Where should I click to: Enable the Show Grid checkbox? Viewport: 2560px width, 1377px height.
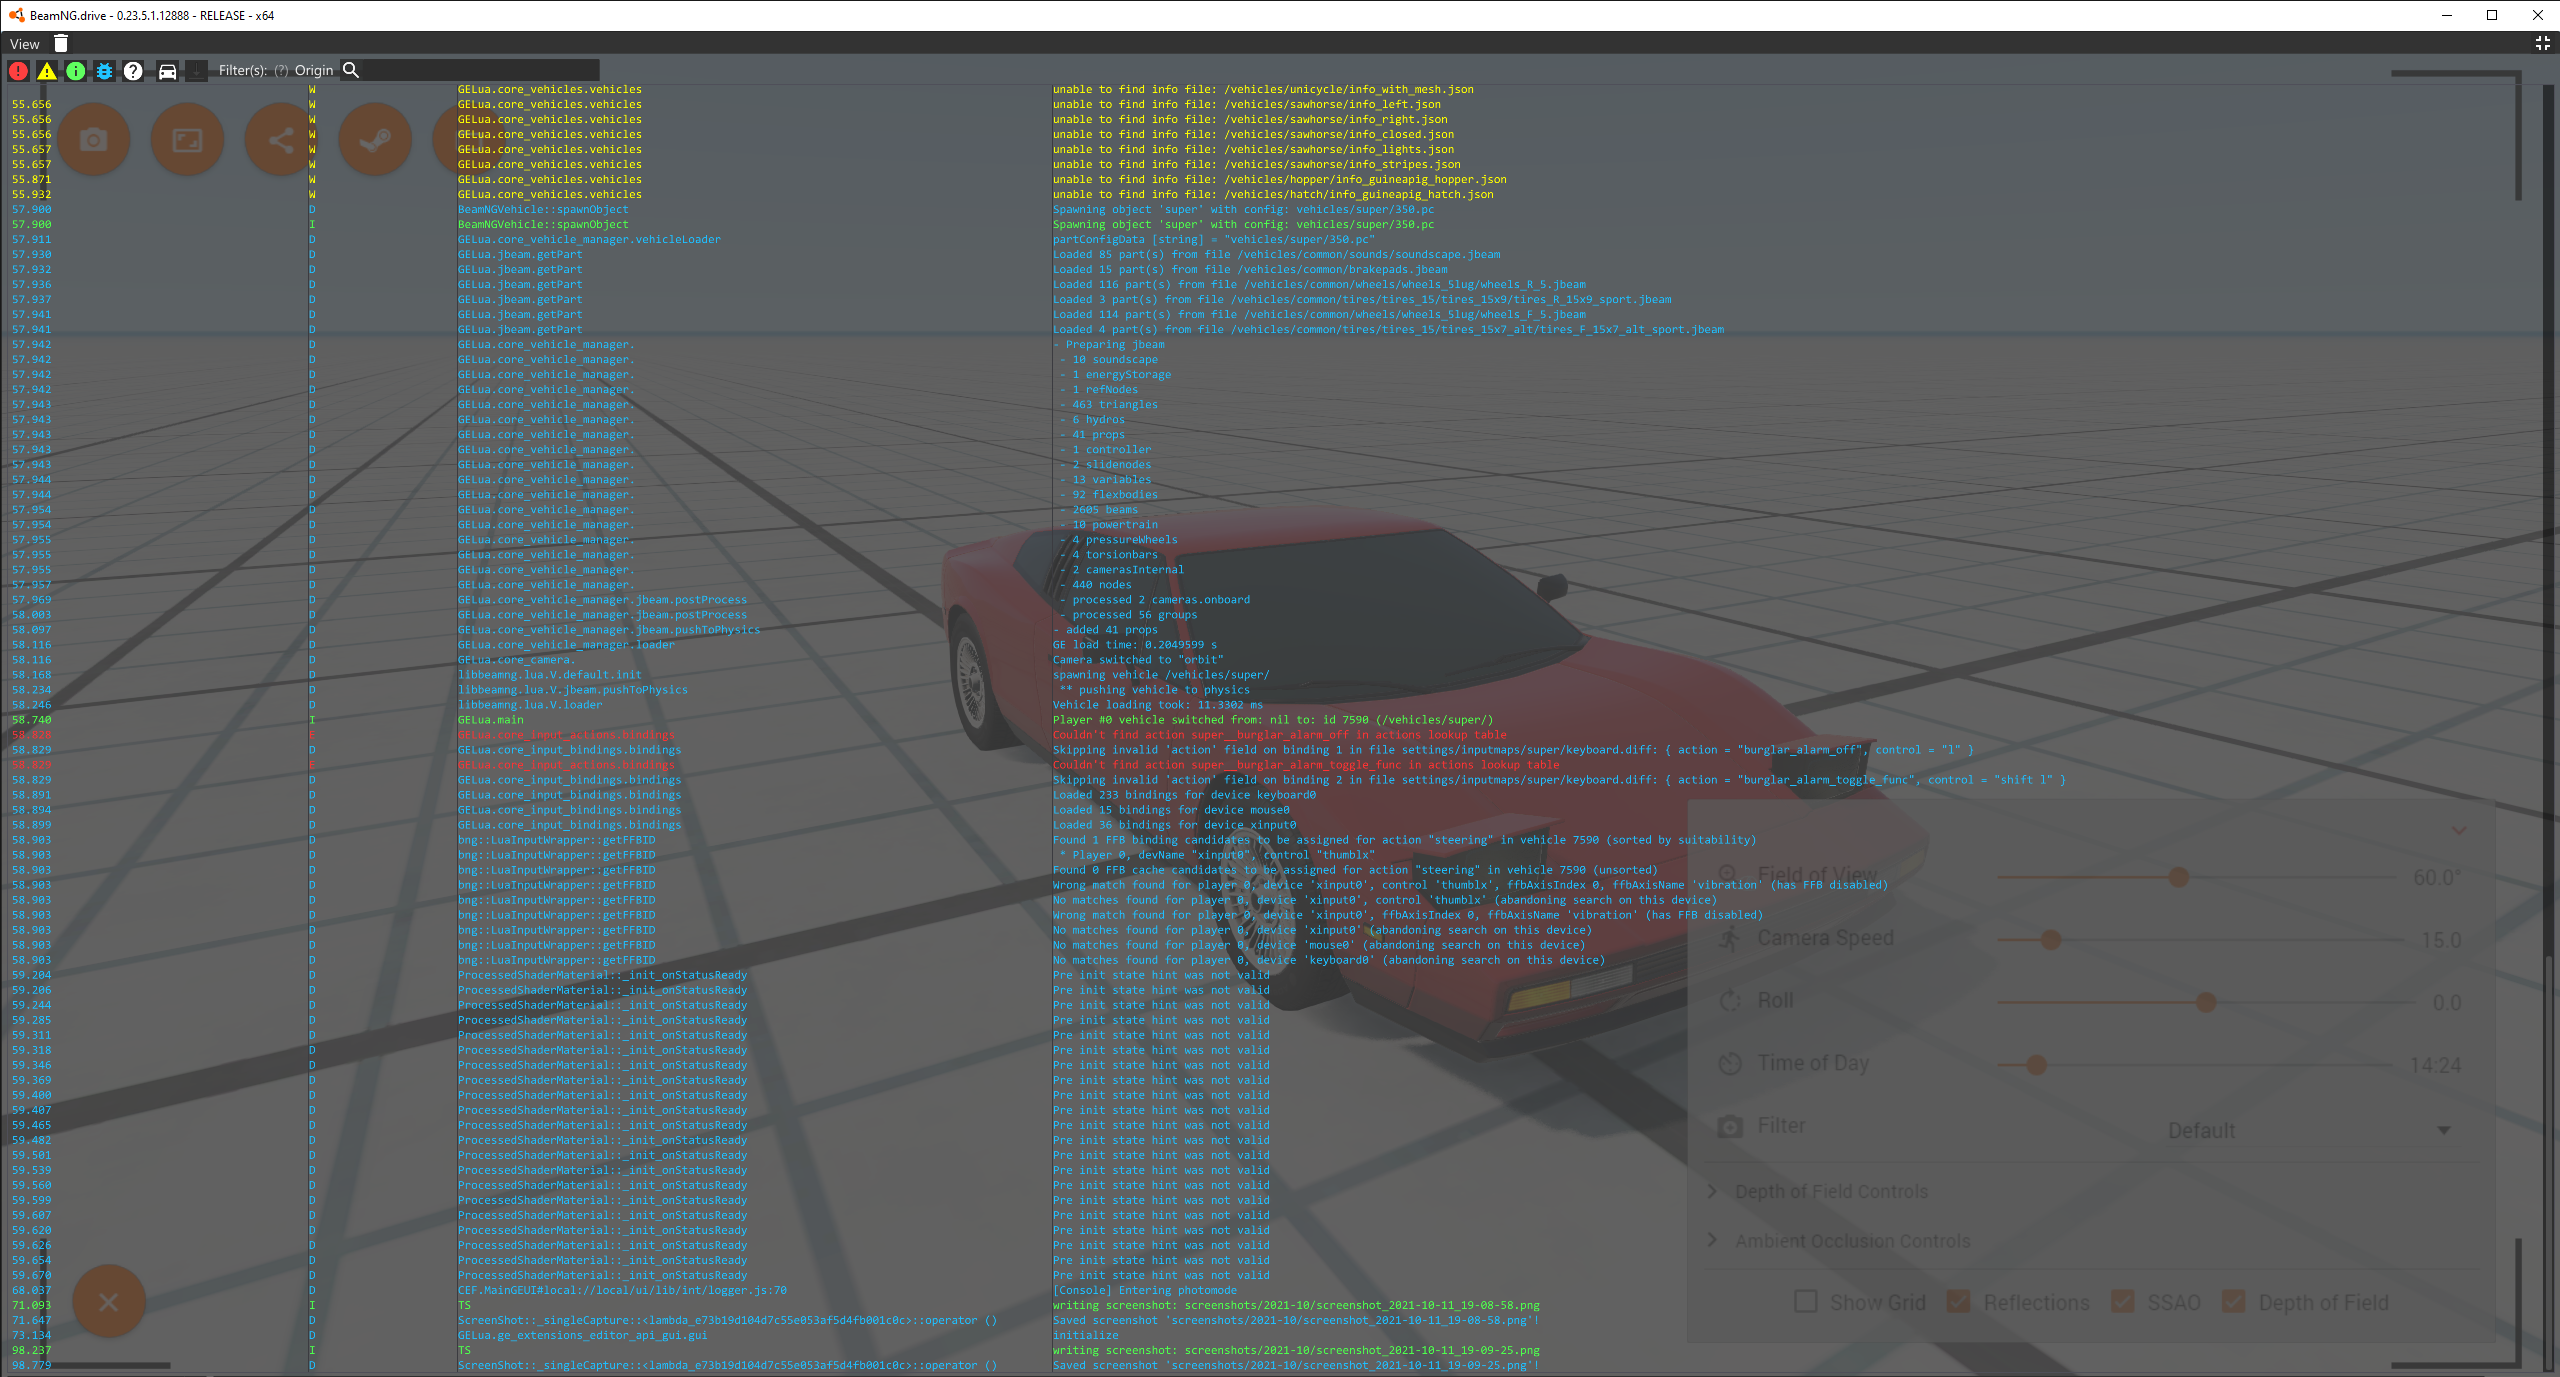tap(1806, 1301)
